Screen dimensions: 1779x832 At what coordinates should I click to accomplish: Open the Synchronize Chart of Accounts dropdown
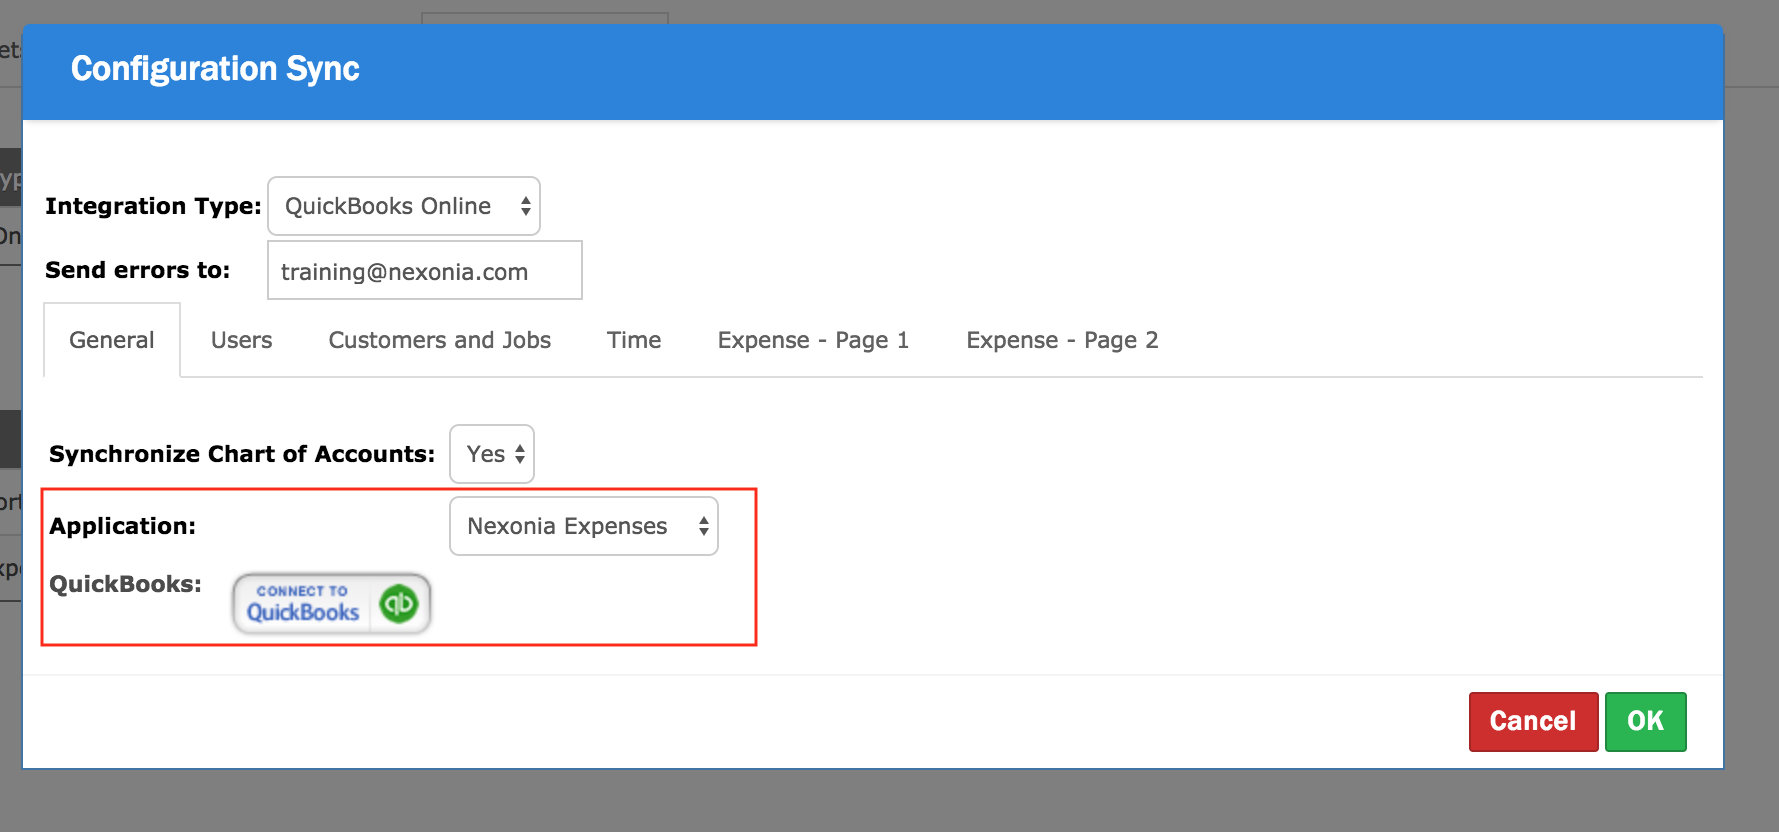point(492,454)
